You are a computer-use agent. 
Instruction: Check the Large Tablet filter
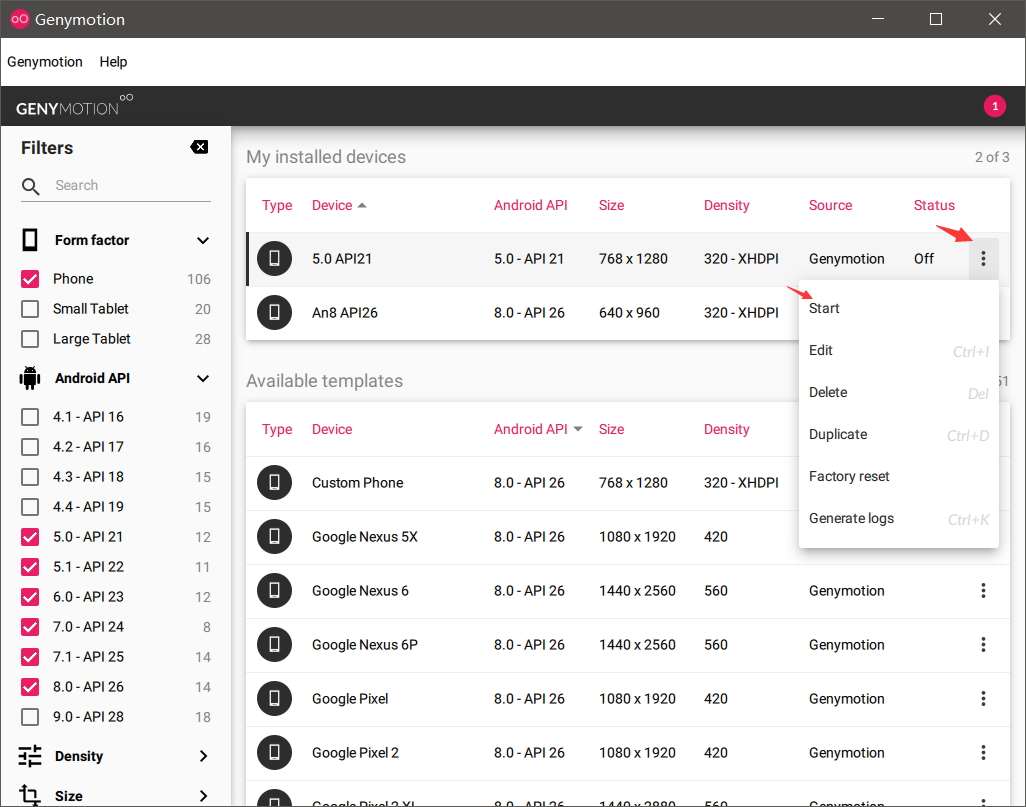[x=30, y=339]
